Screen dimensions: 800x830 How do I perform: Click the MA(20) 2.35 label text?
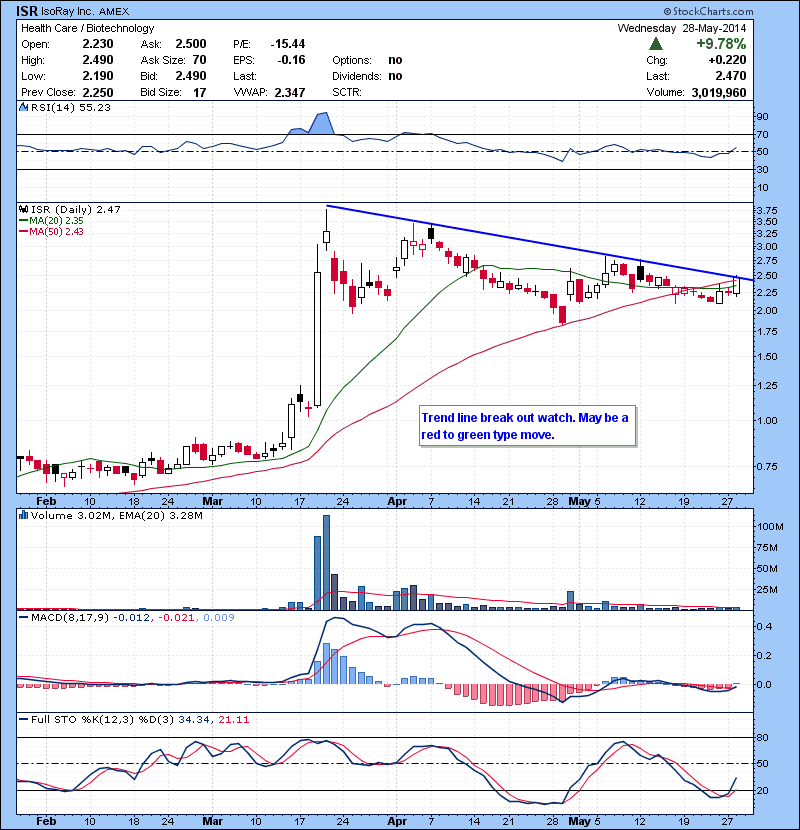(56, 221)
